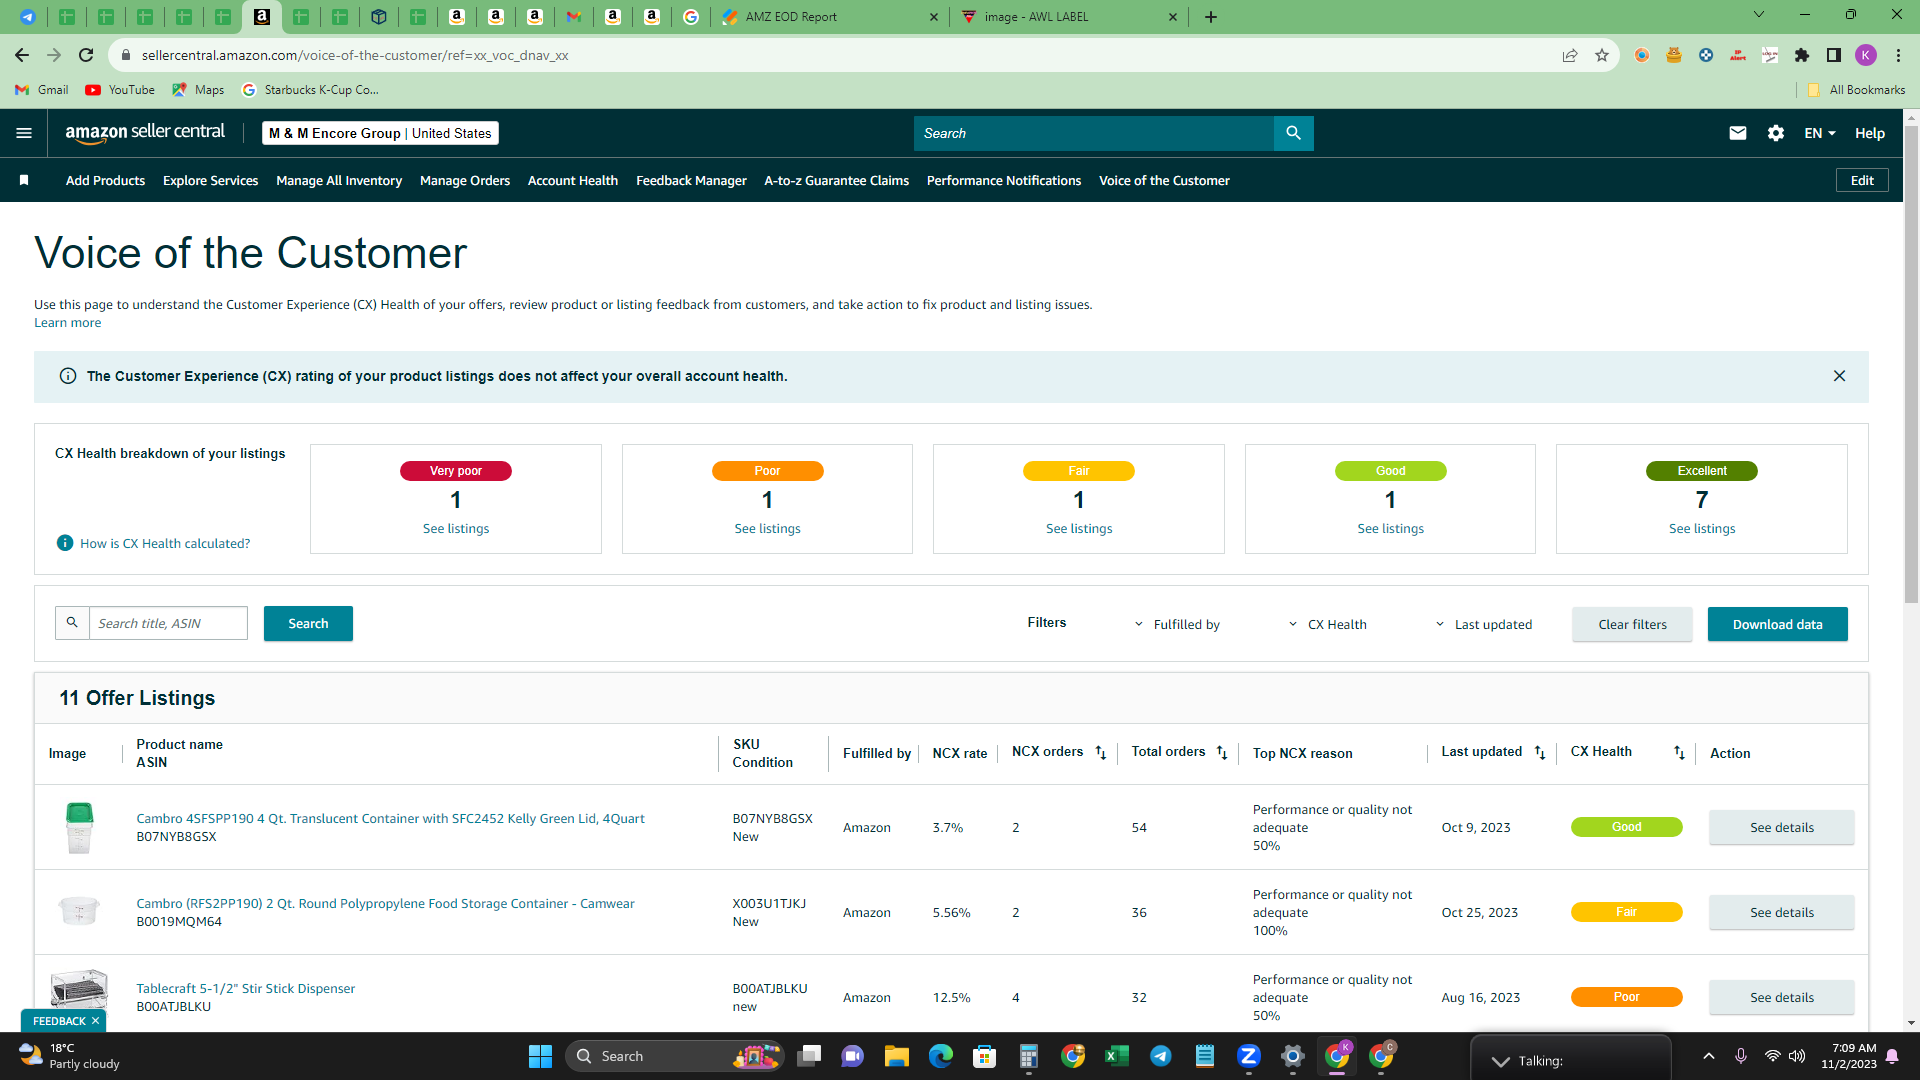
Task: Switch to the AMZ EOD Report tab
Action: click(x=830, y=17)
